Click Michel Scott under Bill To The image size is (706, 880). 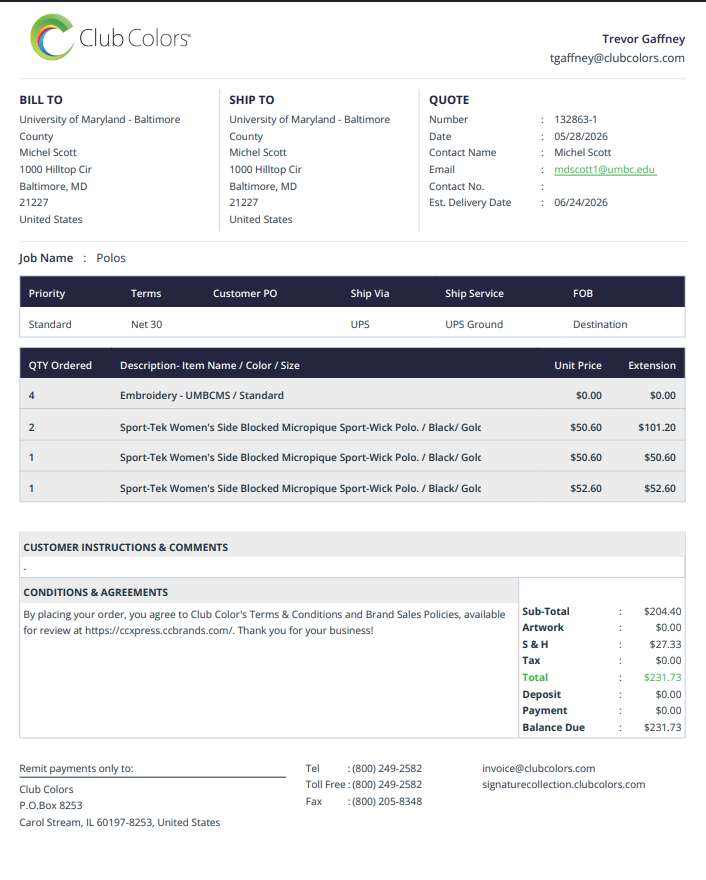tap(48, 153)
